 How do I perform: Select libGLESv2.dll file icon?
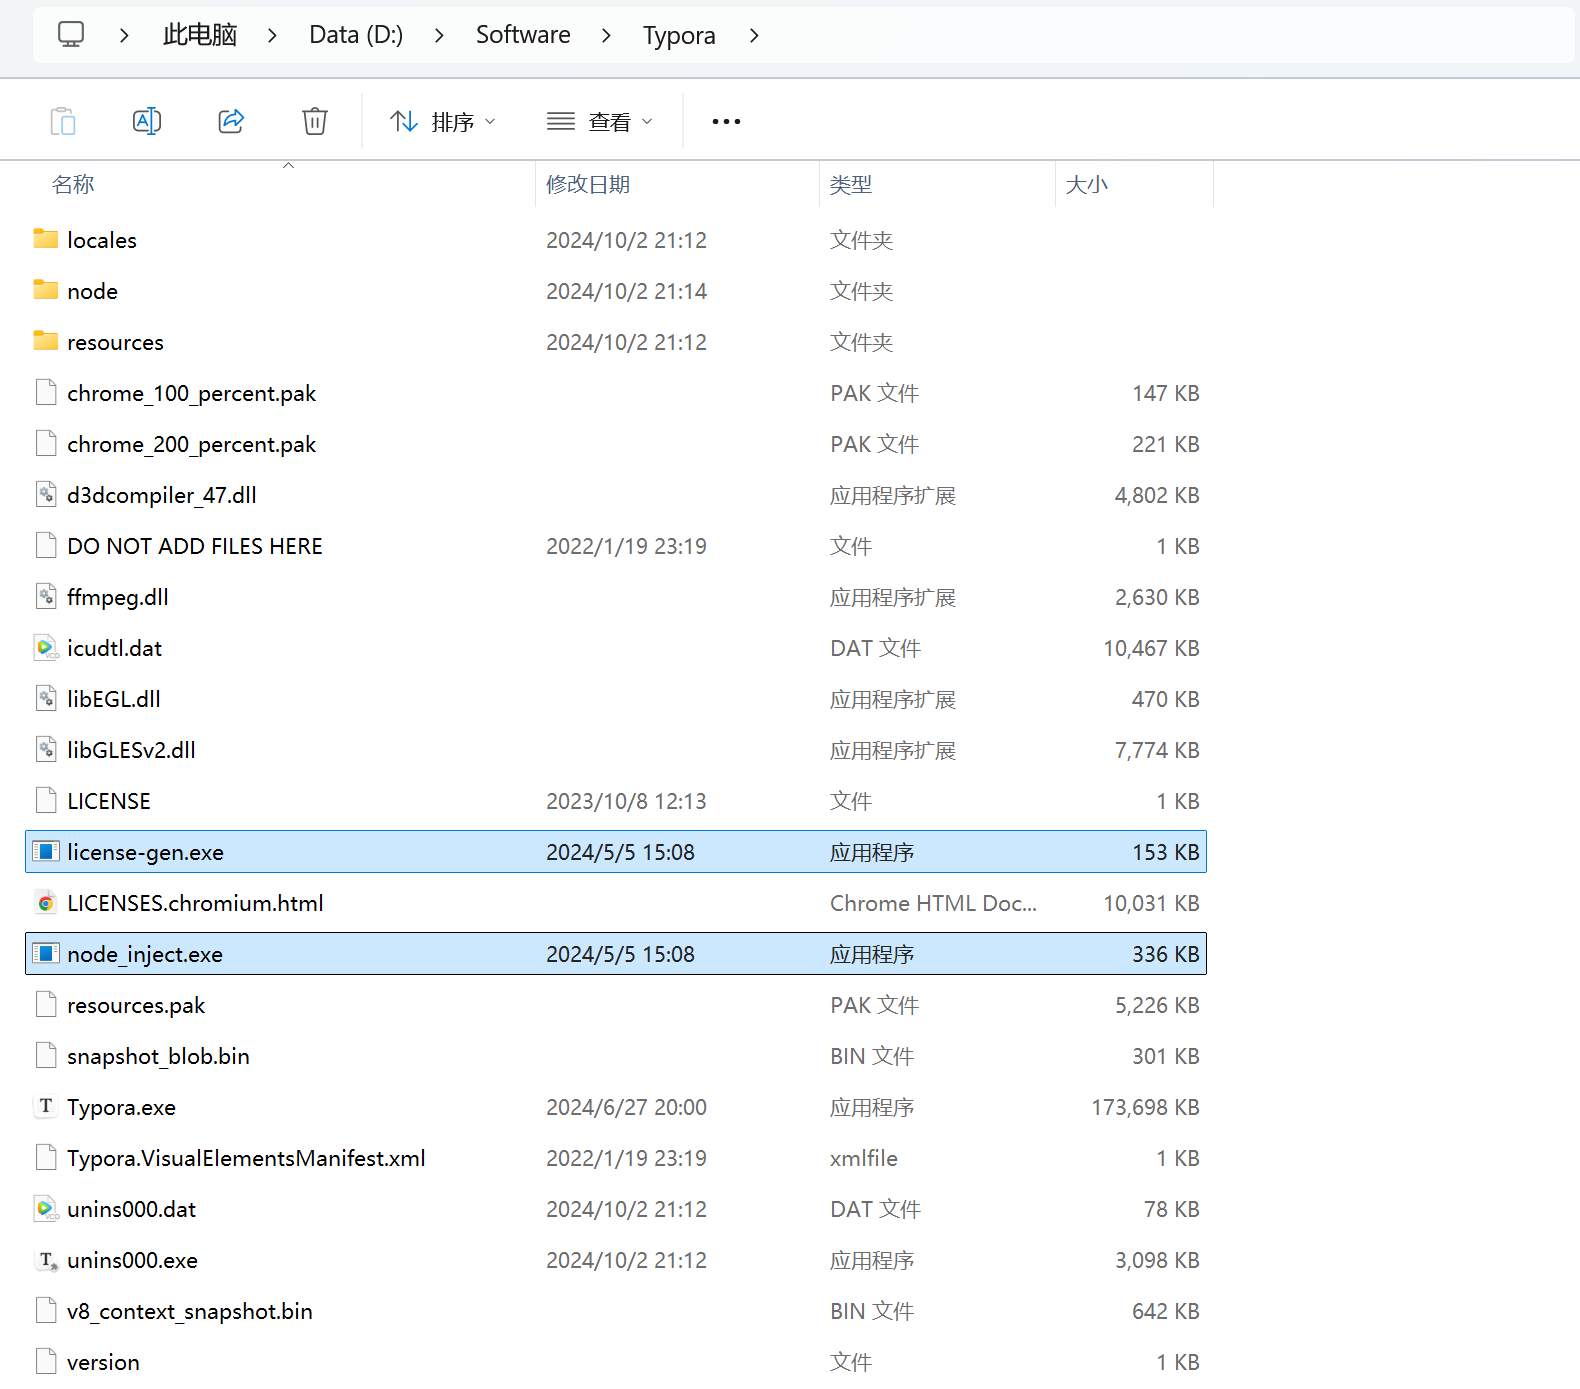tap(46, 749)
